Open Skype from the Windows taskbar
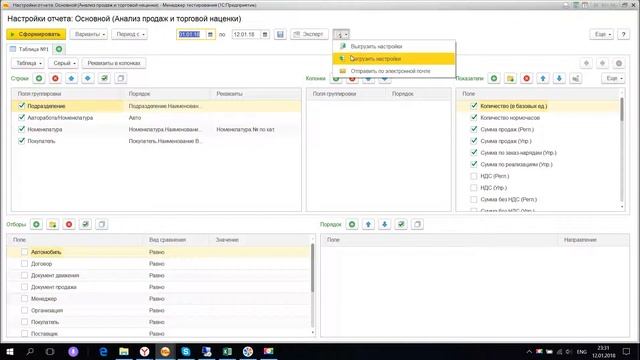This screenshot has width=640, height=360. (x=186, y=351)
